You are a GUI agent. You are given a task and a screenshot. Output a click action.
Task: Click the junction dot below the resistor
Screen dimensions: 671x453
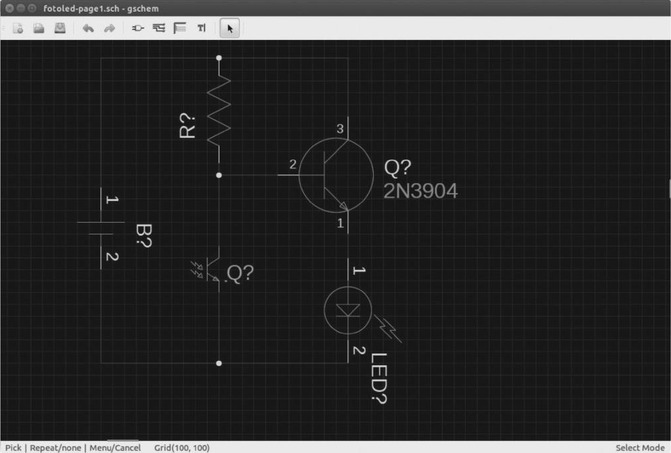click(219, 175)
